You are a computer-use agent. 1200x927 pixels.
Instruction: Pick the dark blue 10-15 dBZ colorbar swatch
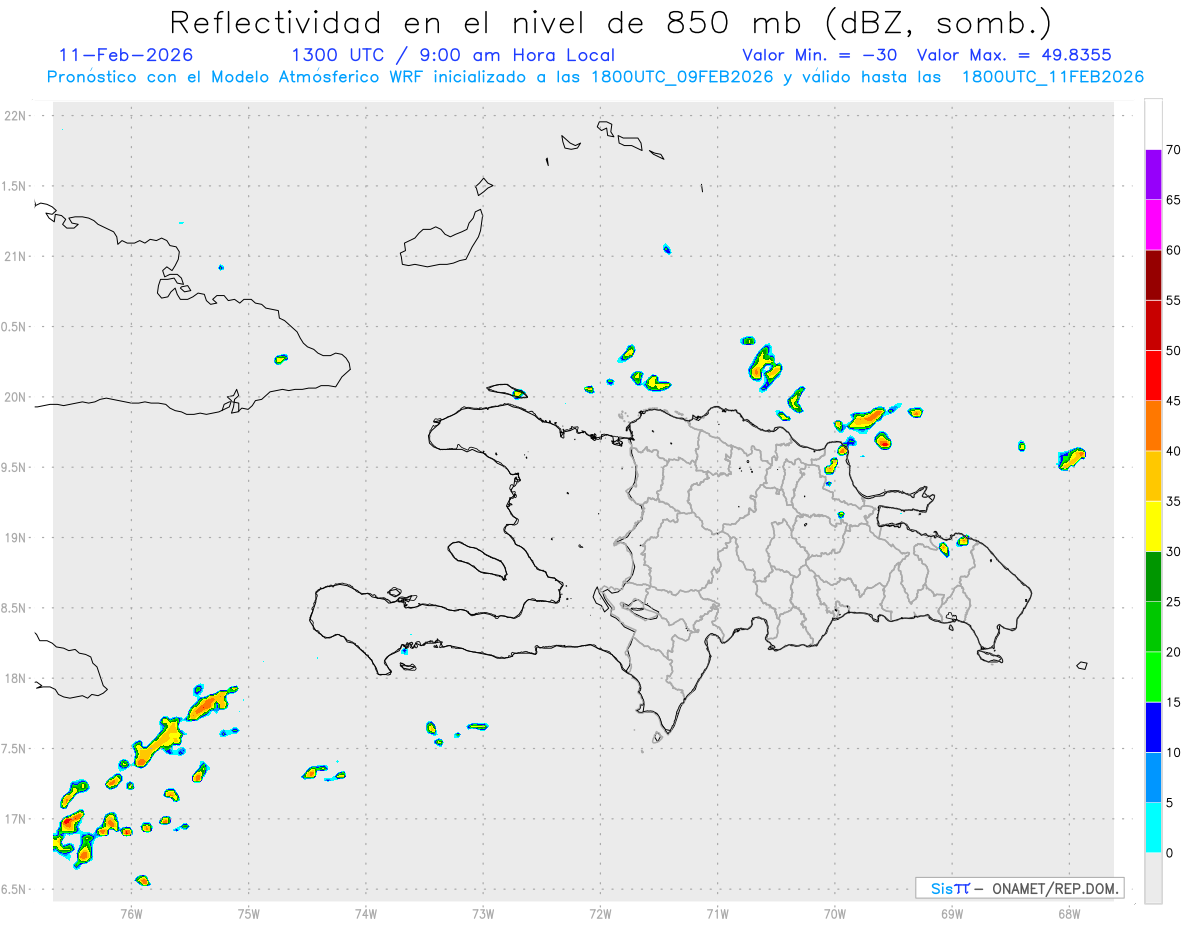coord(1153,727)
